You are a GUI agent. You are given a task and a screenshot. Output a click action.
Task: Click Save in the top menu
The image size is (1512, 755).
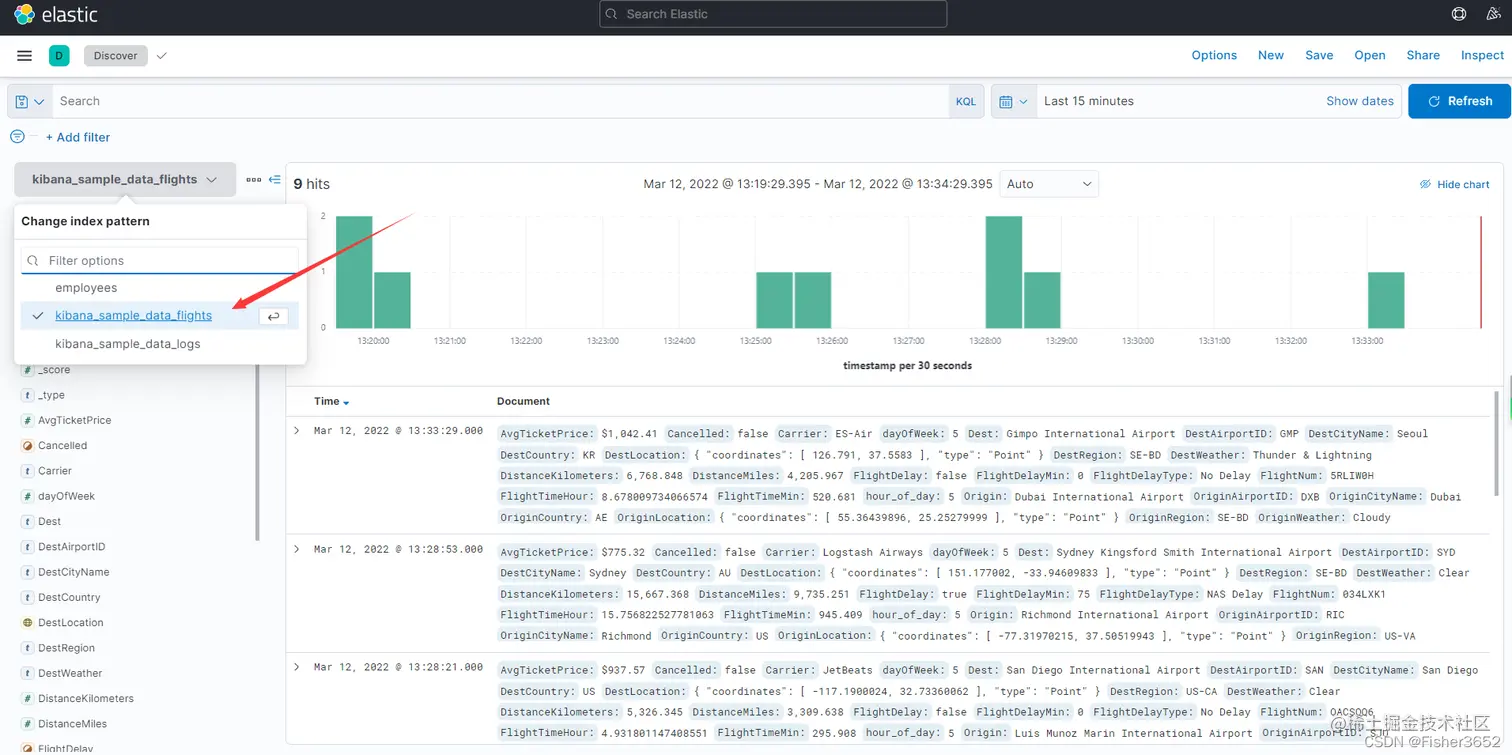pos(1319,56)
